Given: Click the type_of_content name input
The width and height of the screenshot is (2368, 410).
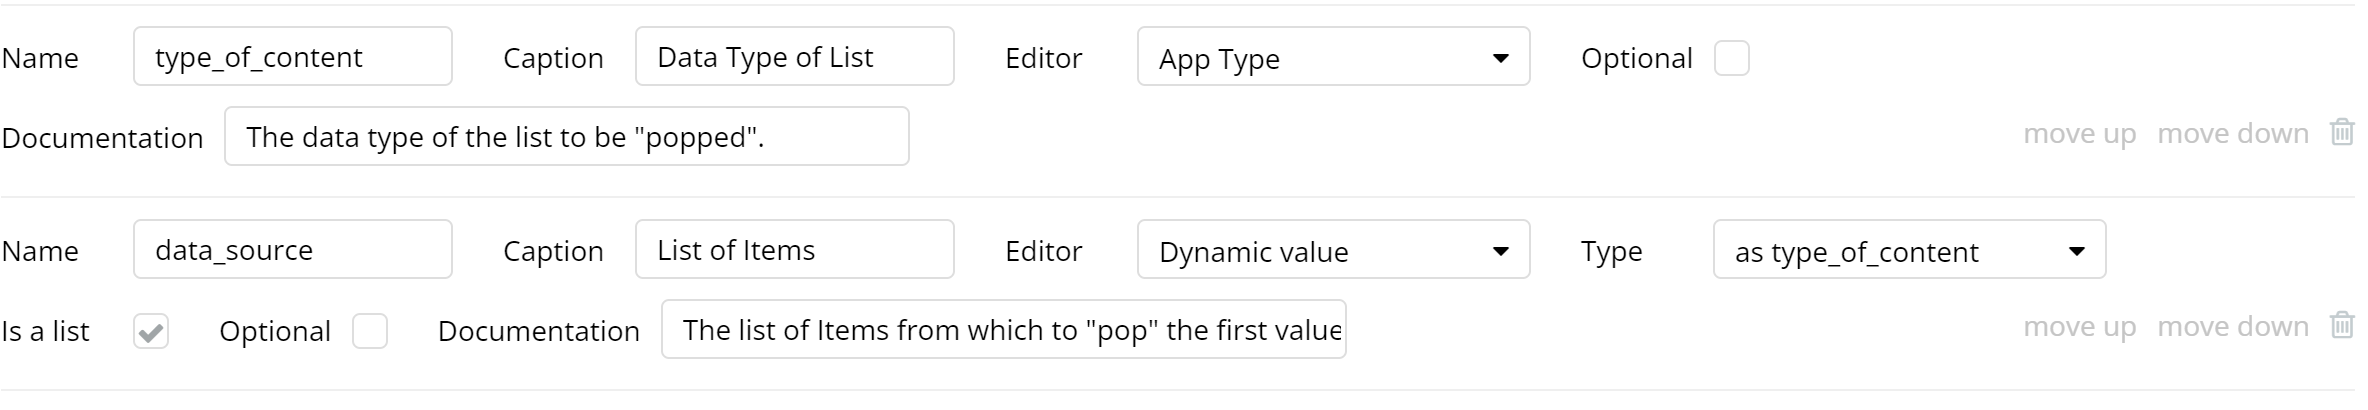Looking at the screenshot, I should 292,57.
